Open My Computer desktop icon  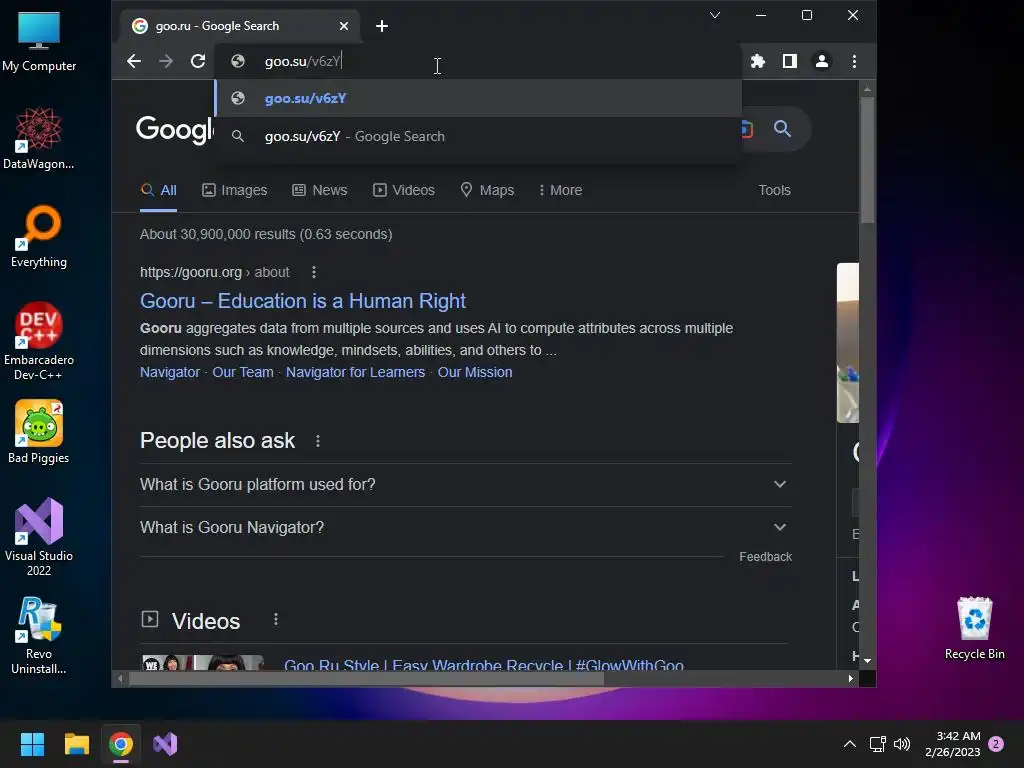tap(39, 42)
